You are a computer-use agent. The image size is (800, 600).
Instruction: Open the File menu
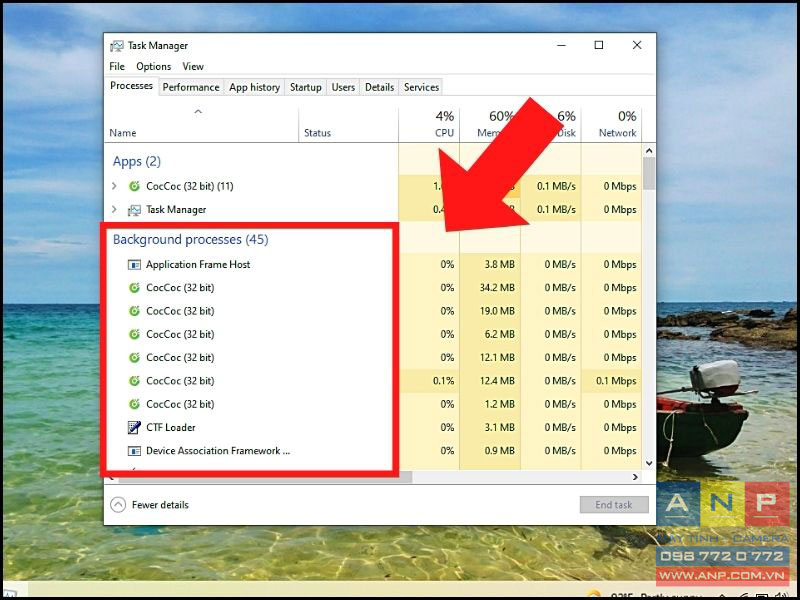[117, 66]
